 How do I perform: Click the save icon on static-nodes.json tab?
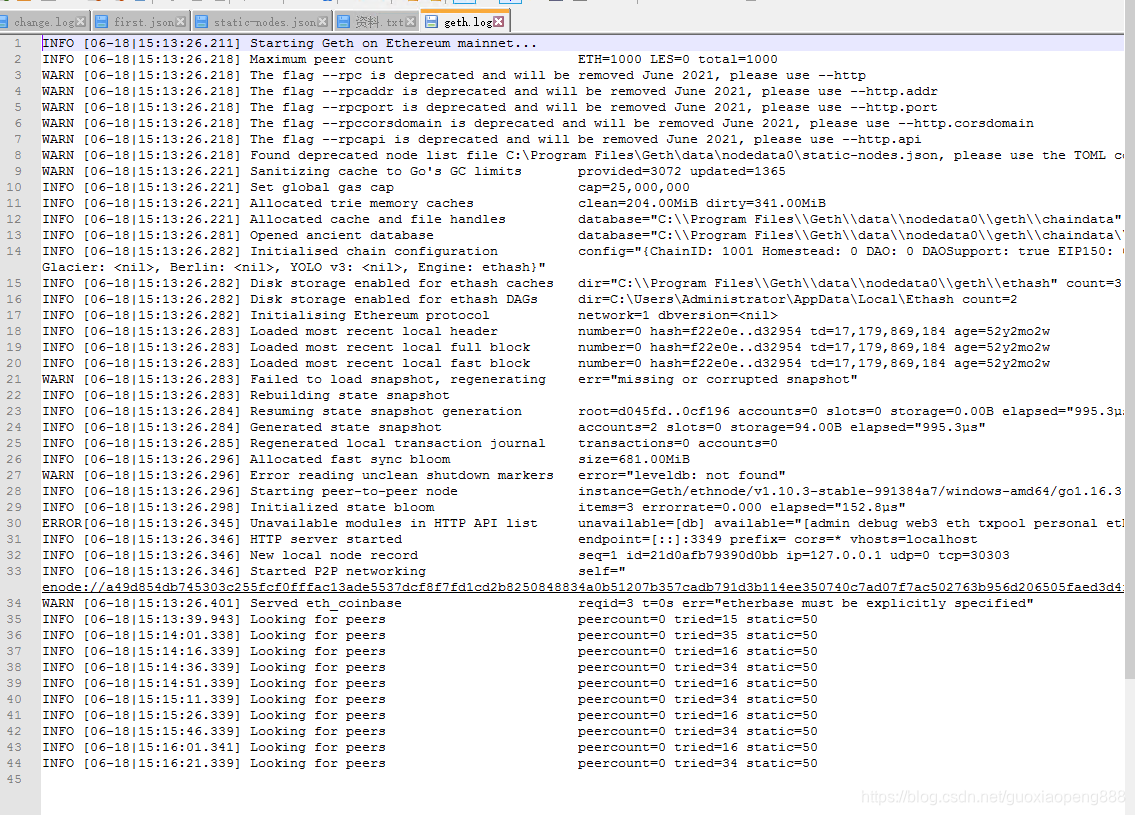(x=201, y=22)
